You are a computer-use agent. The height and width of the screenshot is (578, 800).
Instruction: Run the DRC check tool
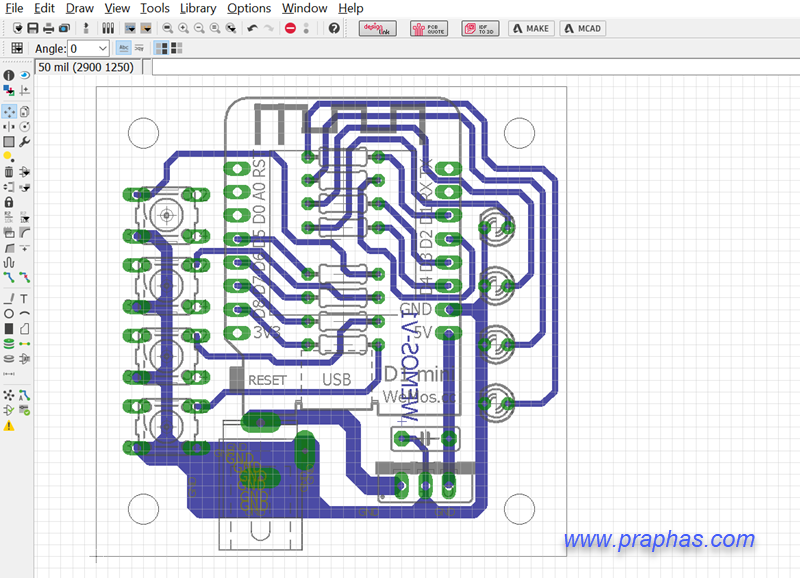click(24, 410)
